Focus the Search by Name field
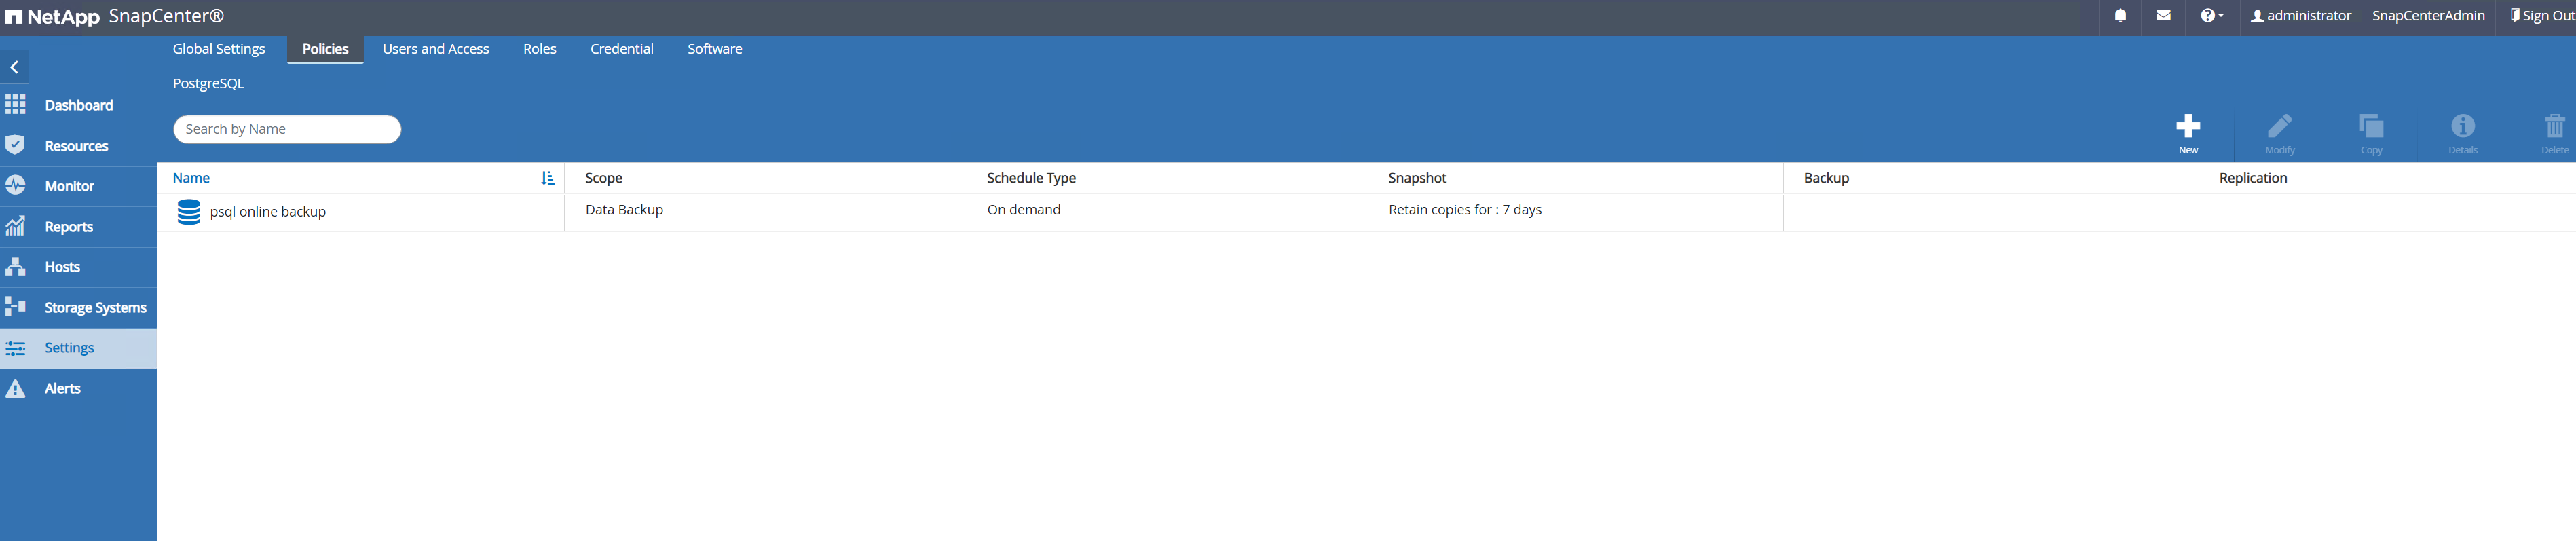The width and height of the screenshot is (2576, 541). click(x=287, y=129)
